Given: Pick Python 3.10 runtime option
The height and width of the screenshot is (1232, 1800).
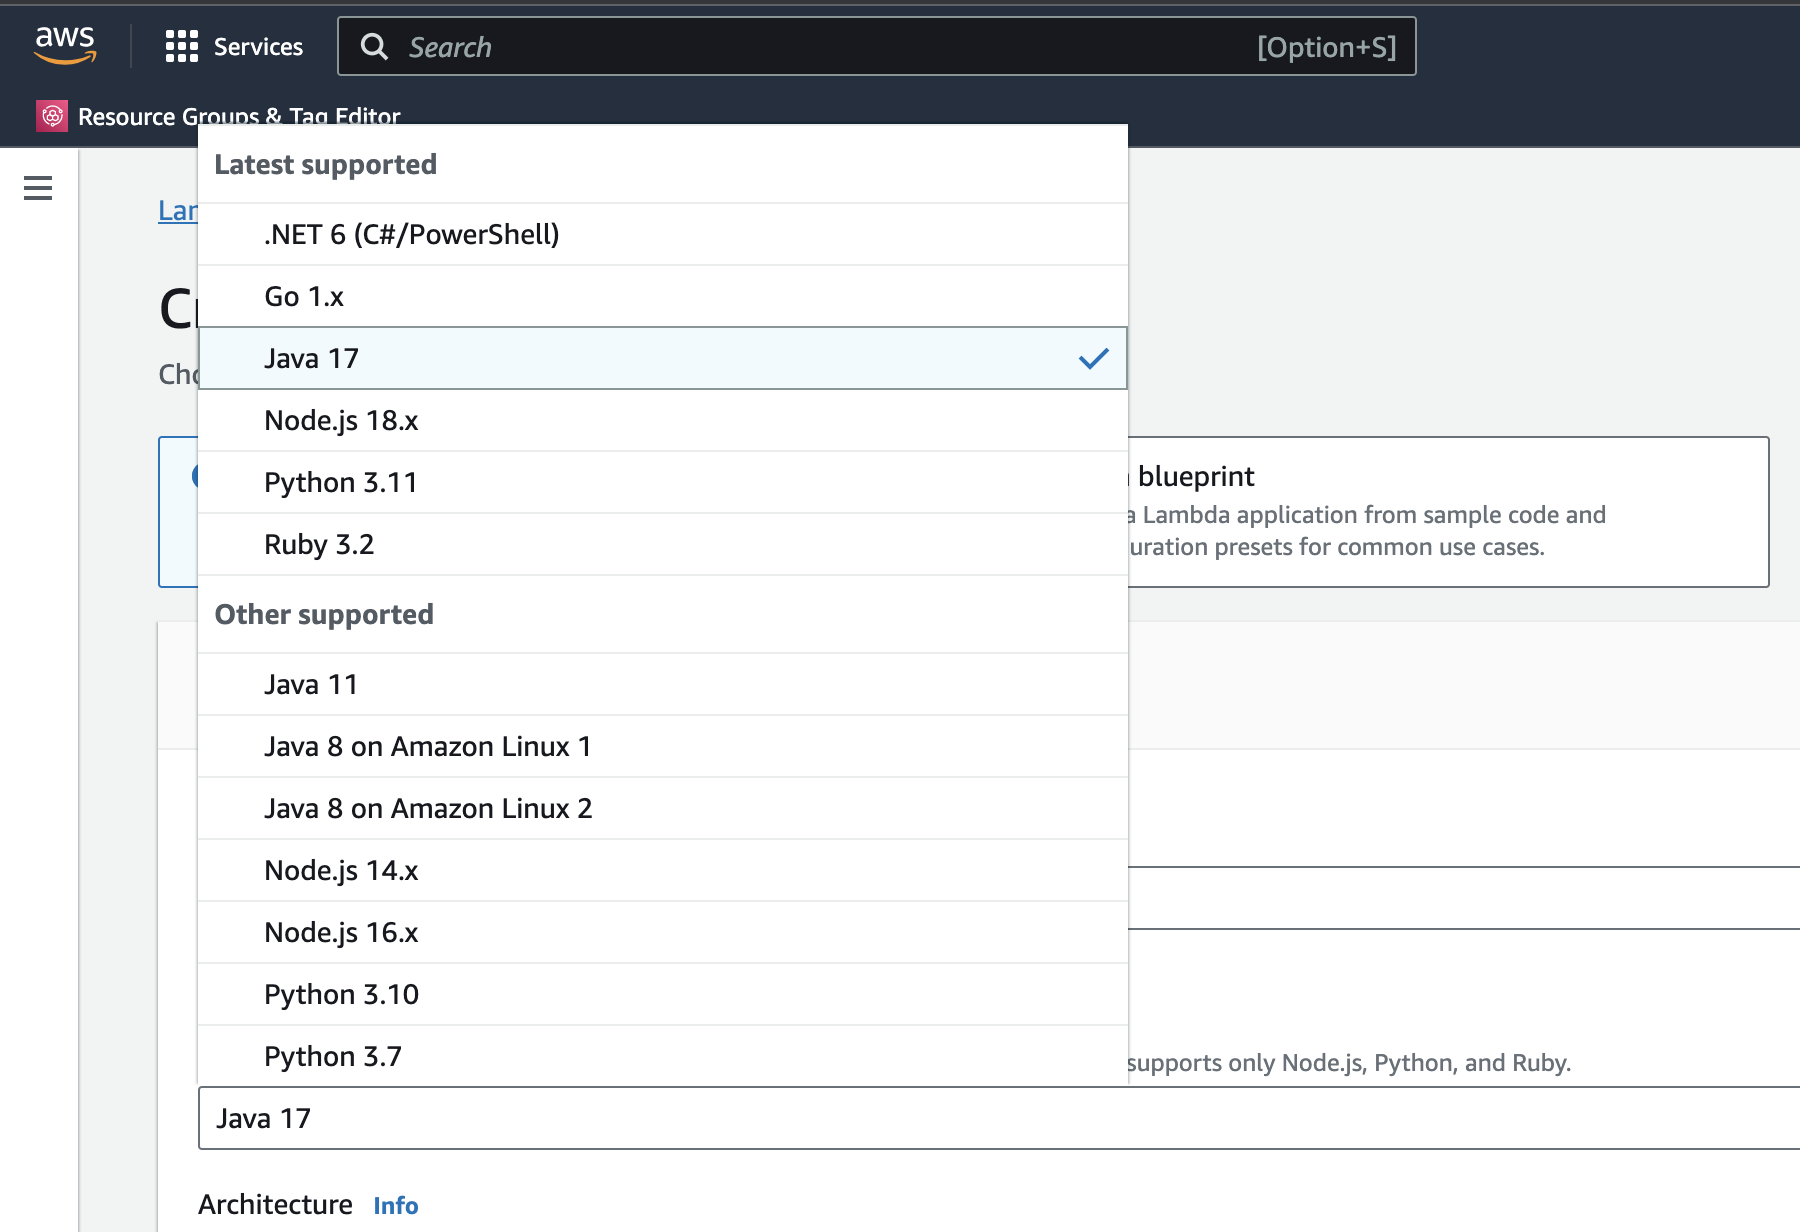Looking at the screenshot, I should [x=663, y=994].
